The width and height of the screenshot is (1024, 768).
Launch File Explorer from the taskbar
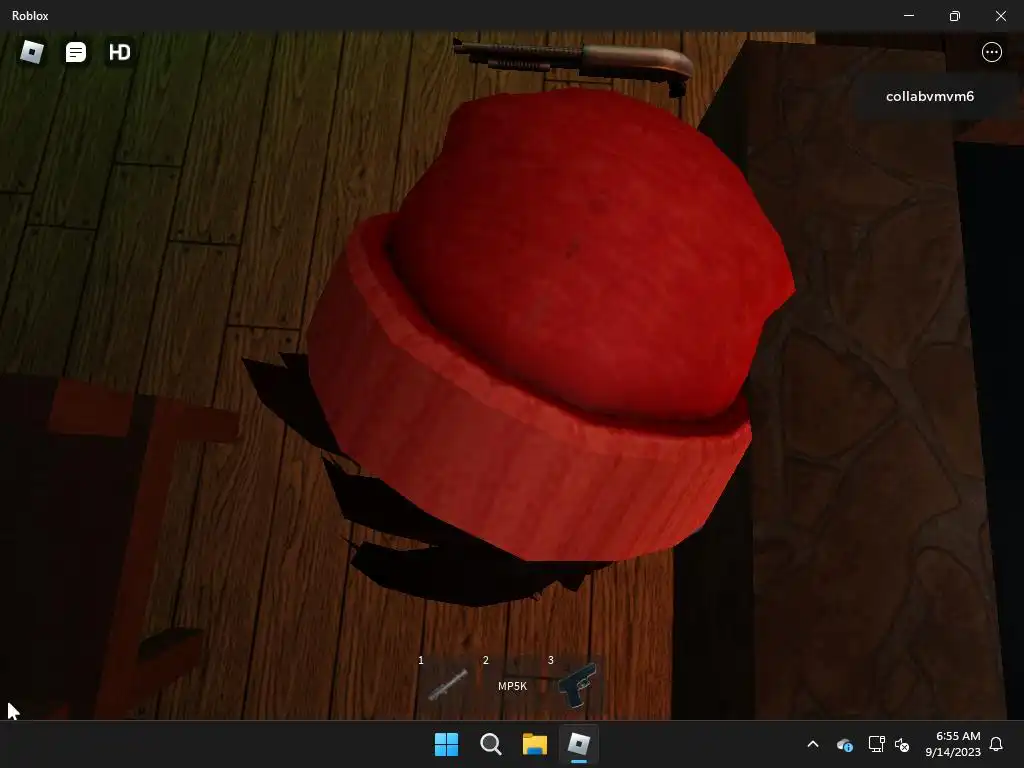[x=534, y=744]
